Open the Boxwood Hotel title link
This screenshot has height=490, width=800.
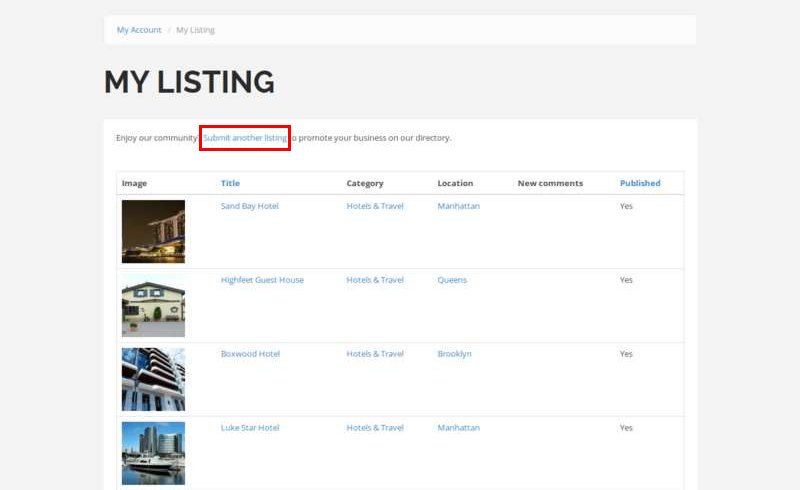pyautogui.click(x=250, y=354)
